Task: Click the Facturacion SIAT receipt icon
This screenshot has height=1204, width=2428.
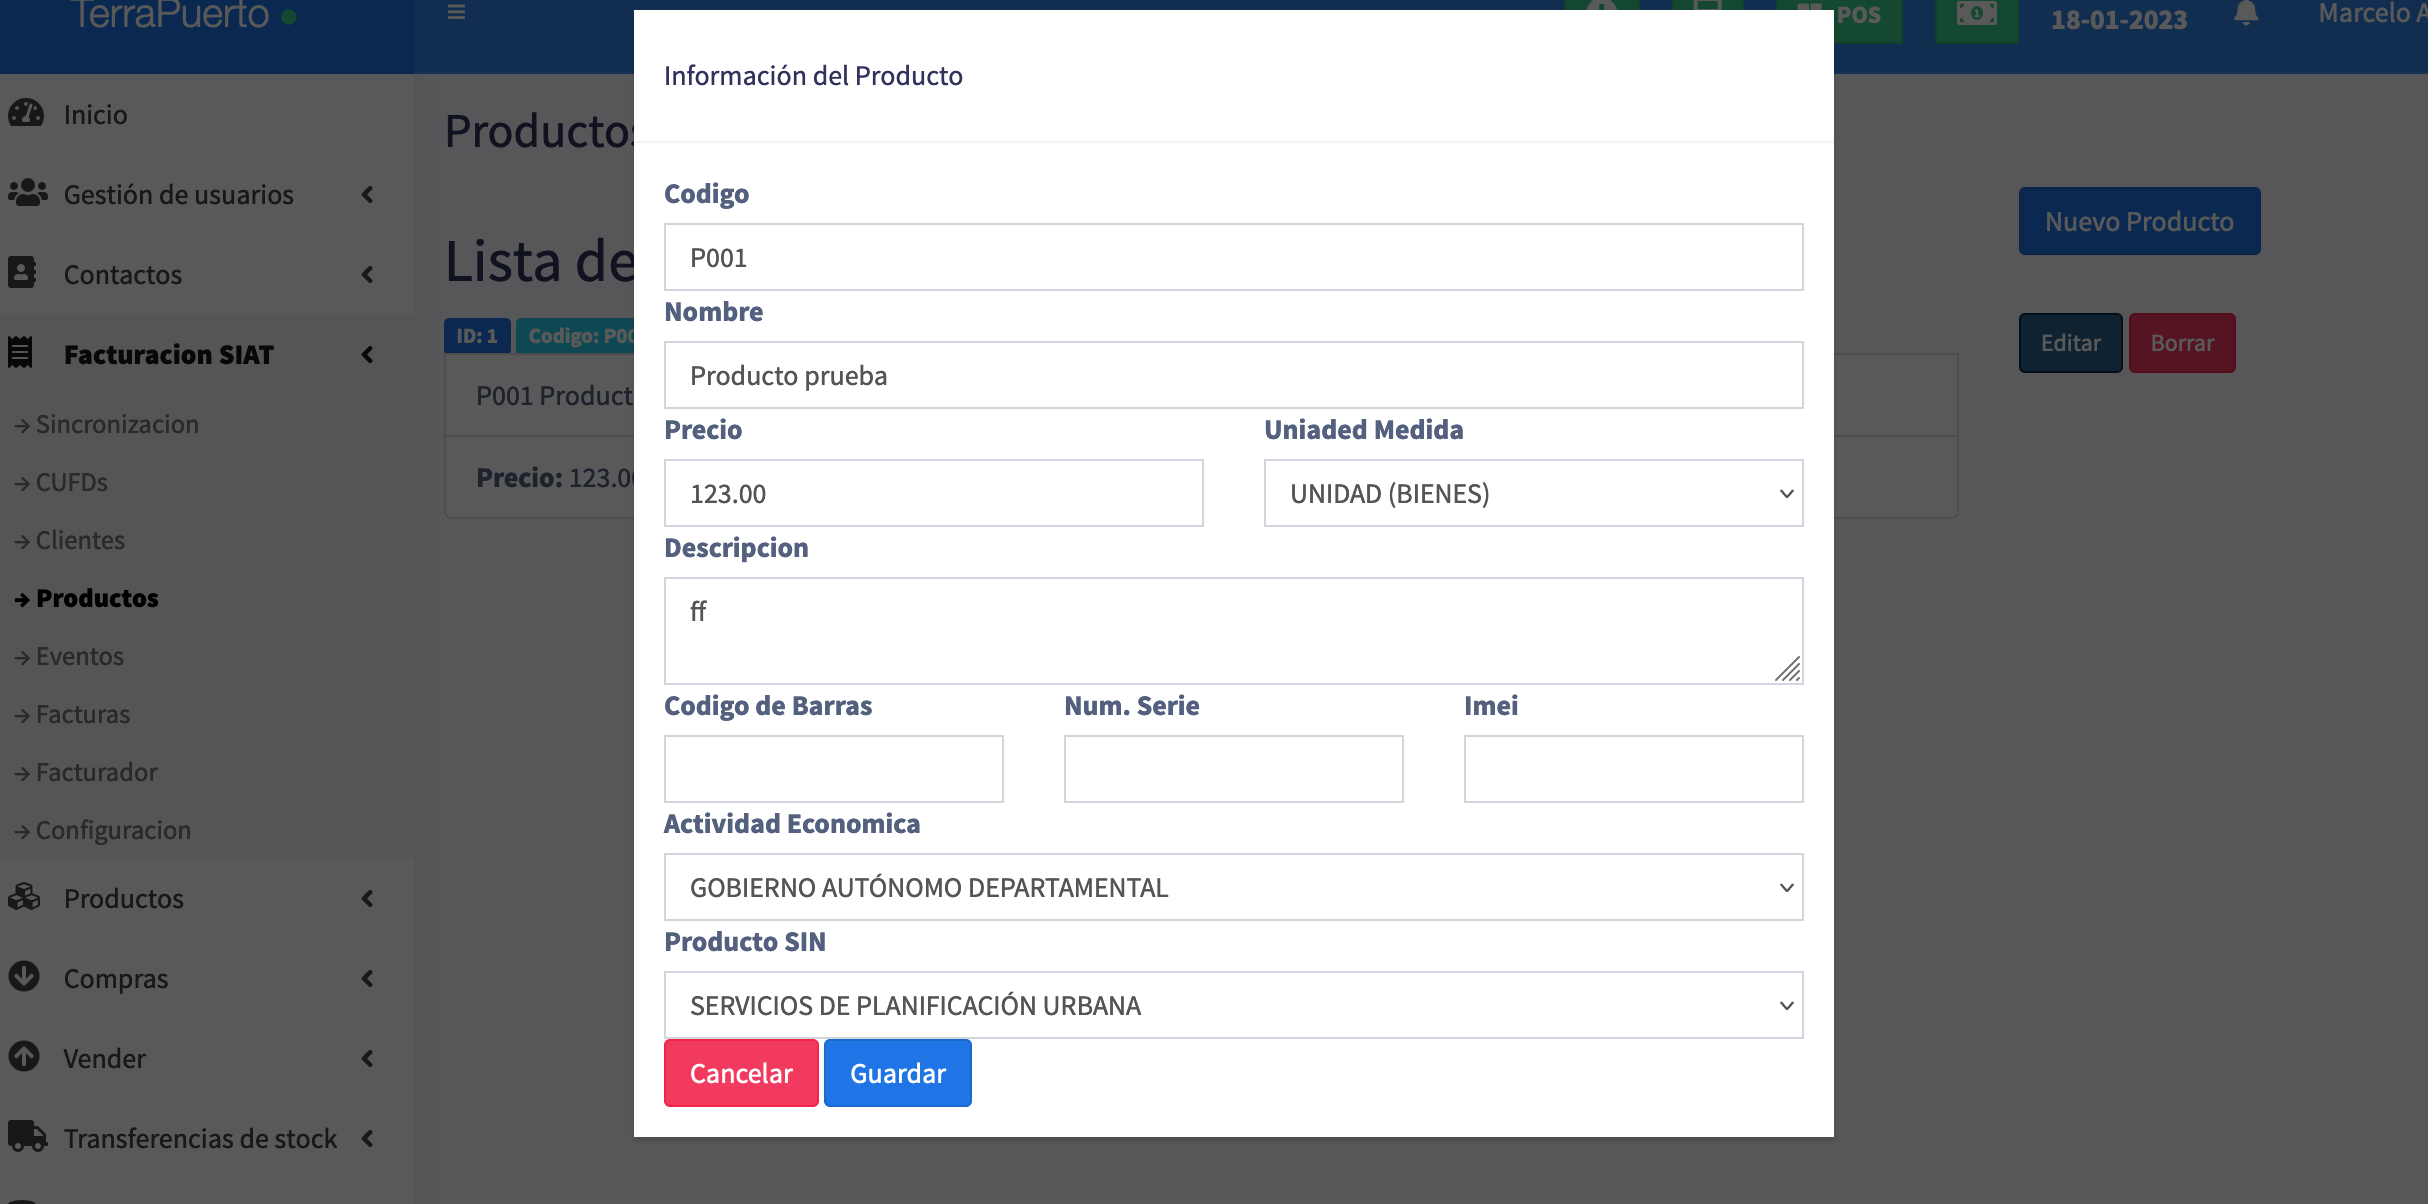Action: point(21,353)
